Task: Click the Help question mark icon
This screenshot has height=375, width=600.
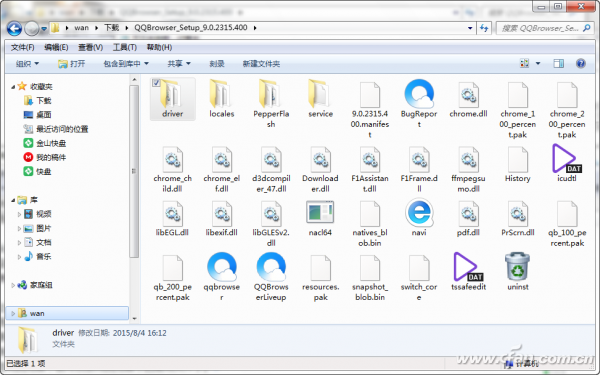Action: (x=580, y=64)
